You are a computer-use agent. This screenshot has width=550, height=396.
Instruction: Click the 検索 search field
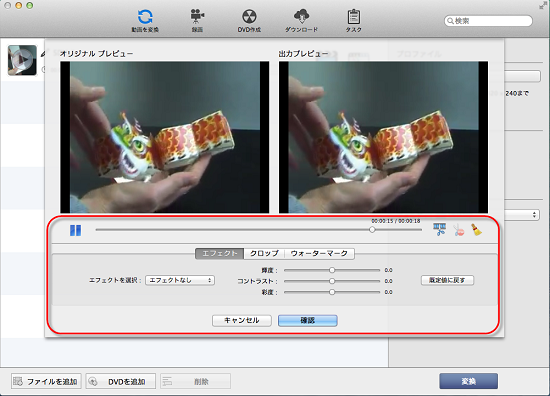(x=488, y=21)
